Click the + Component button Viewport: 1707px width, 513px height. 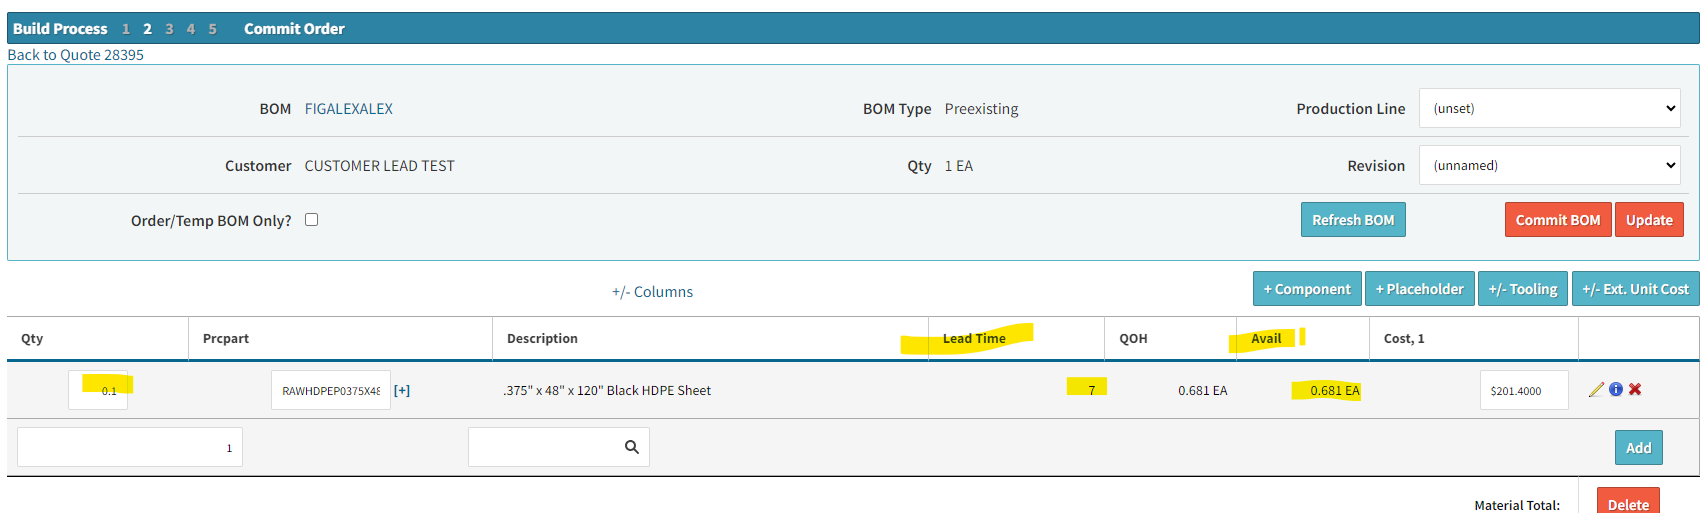point(1306,289)
